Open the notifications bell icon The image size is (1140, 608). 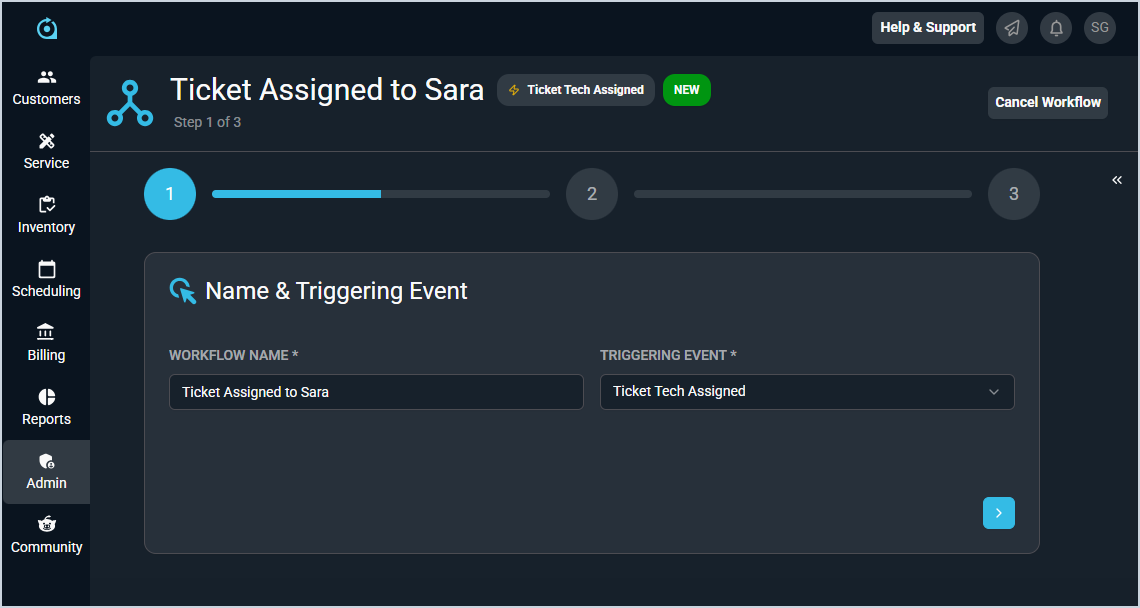pos(1056,28)
